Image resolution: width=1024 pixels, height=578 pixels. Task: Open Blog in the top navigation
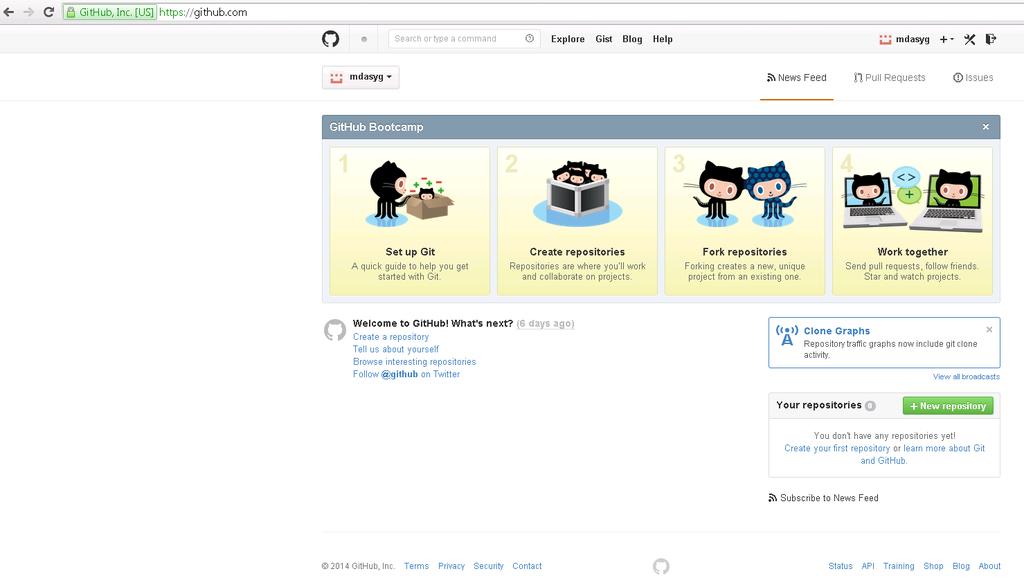point(632,39)
